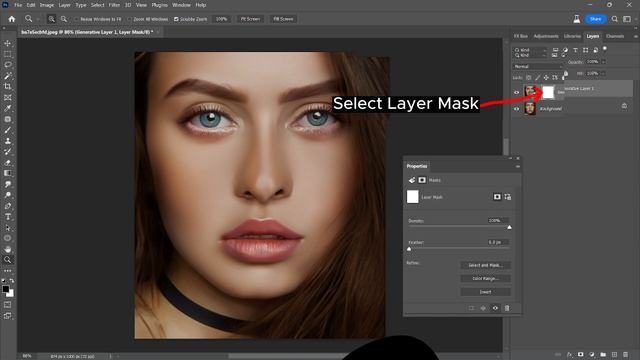Open the layer filter Kind dropdown
Image resolution: width=640 pixels, height=360 pixels.
[530, 50]
